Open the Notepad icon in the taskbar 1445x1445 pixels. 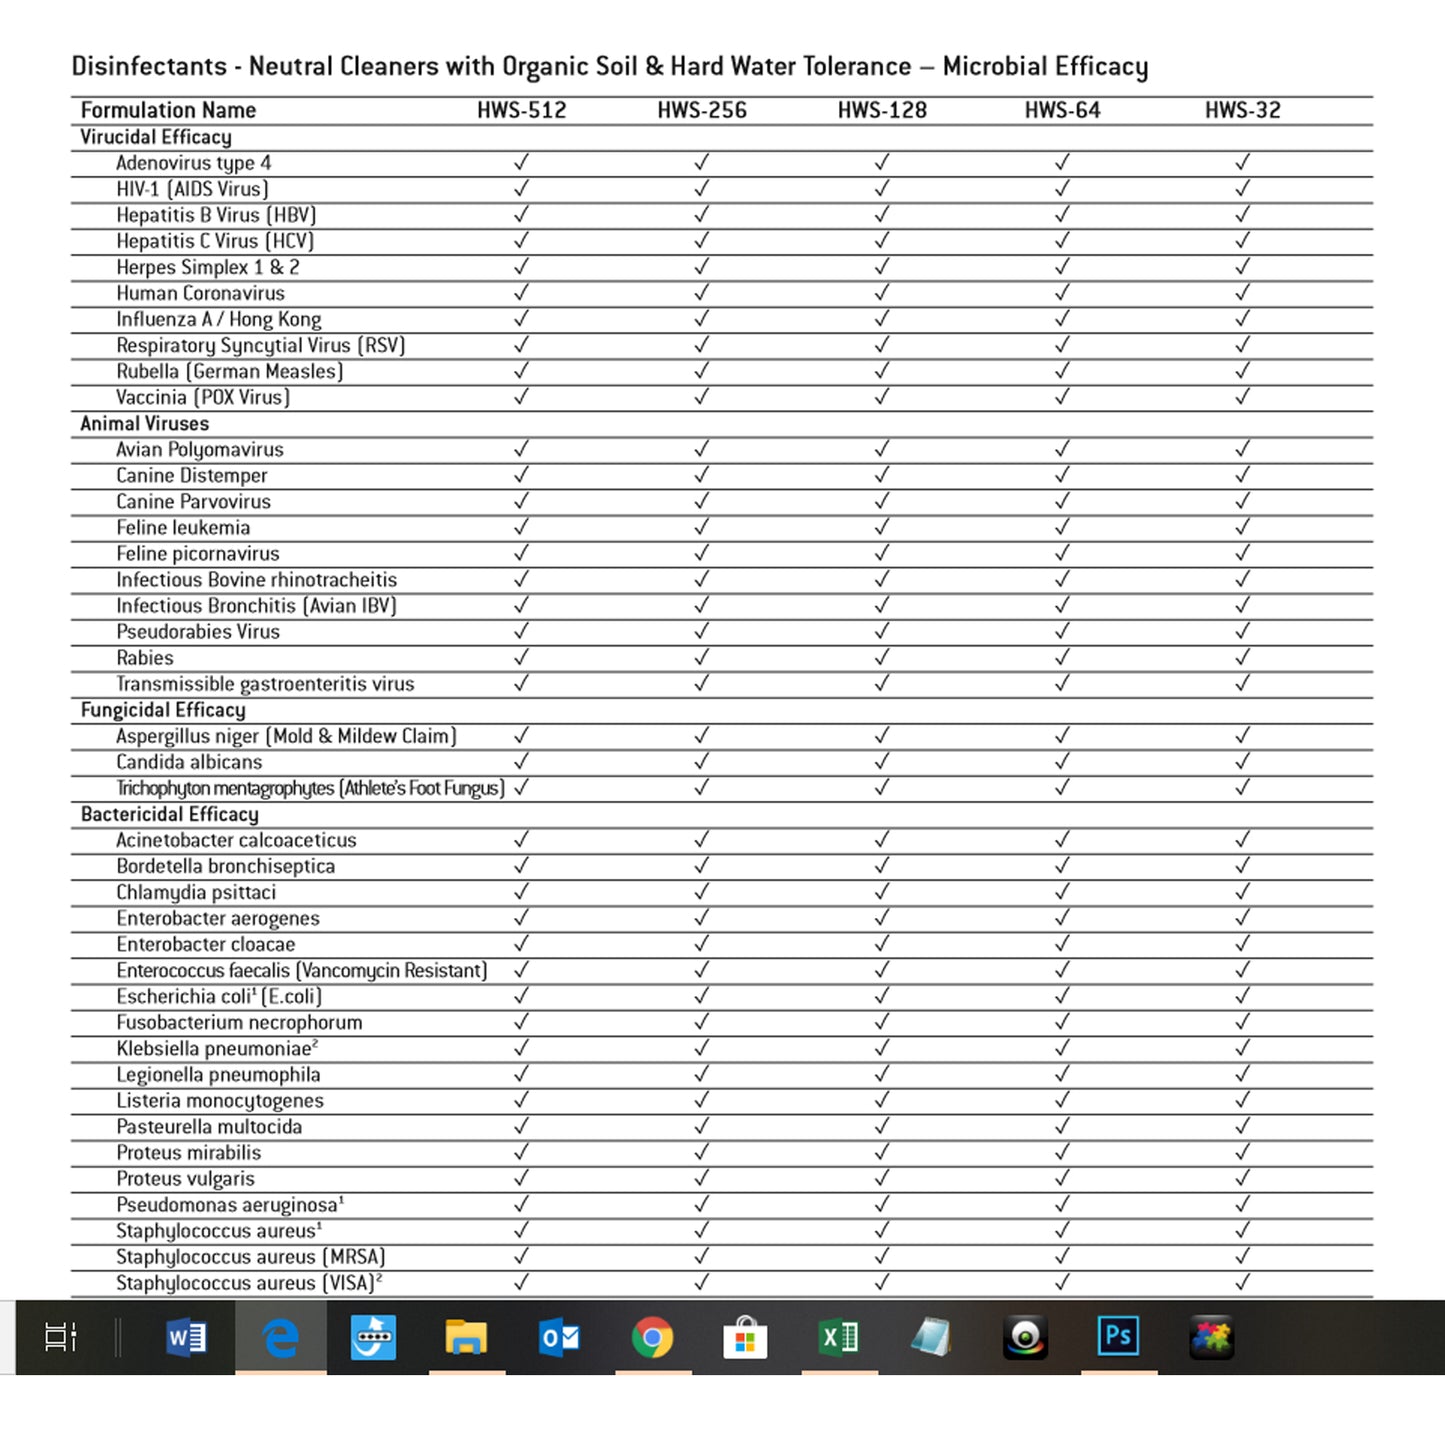click(x=932, y=1337)
